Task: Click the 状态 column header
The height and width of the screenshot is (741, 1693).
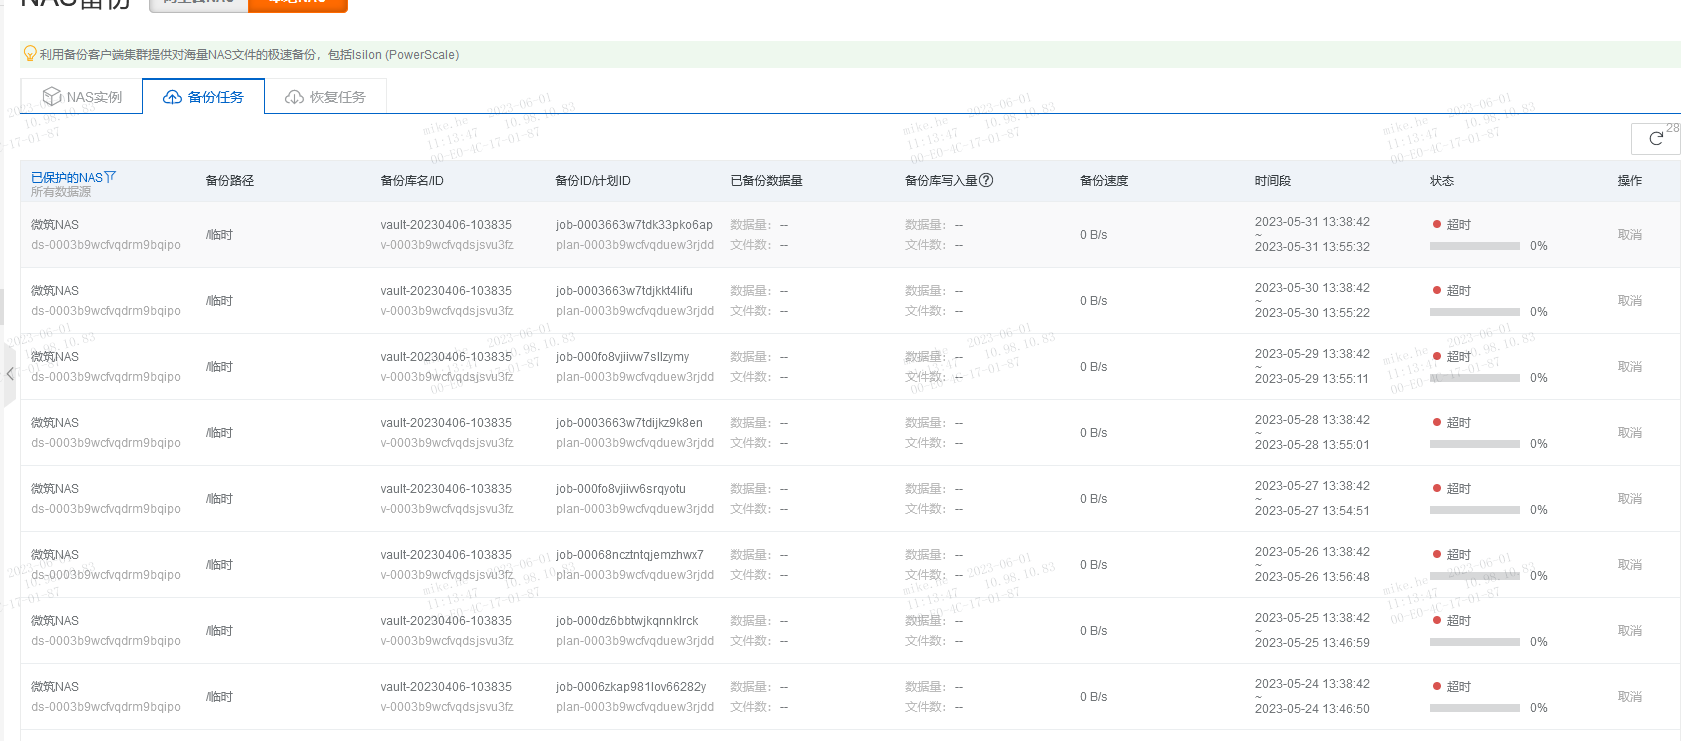Action: tap(1442, 181)
